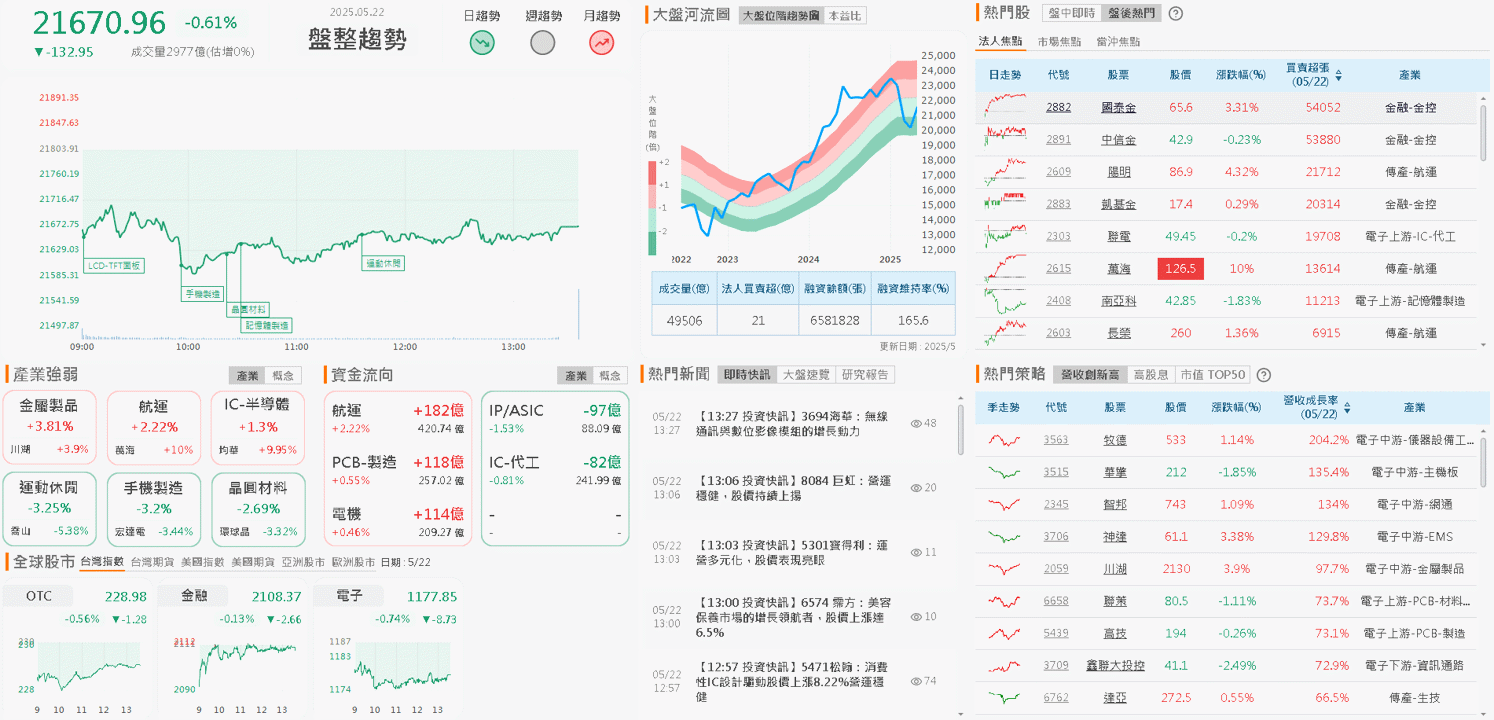
Task: Open 晶圓材料 sector card
Action: (x=257, y=509)
